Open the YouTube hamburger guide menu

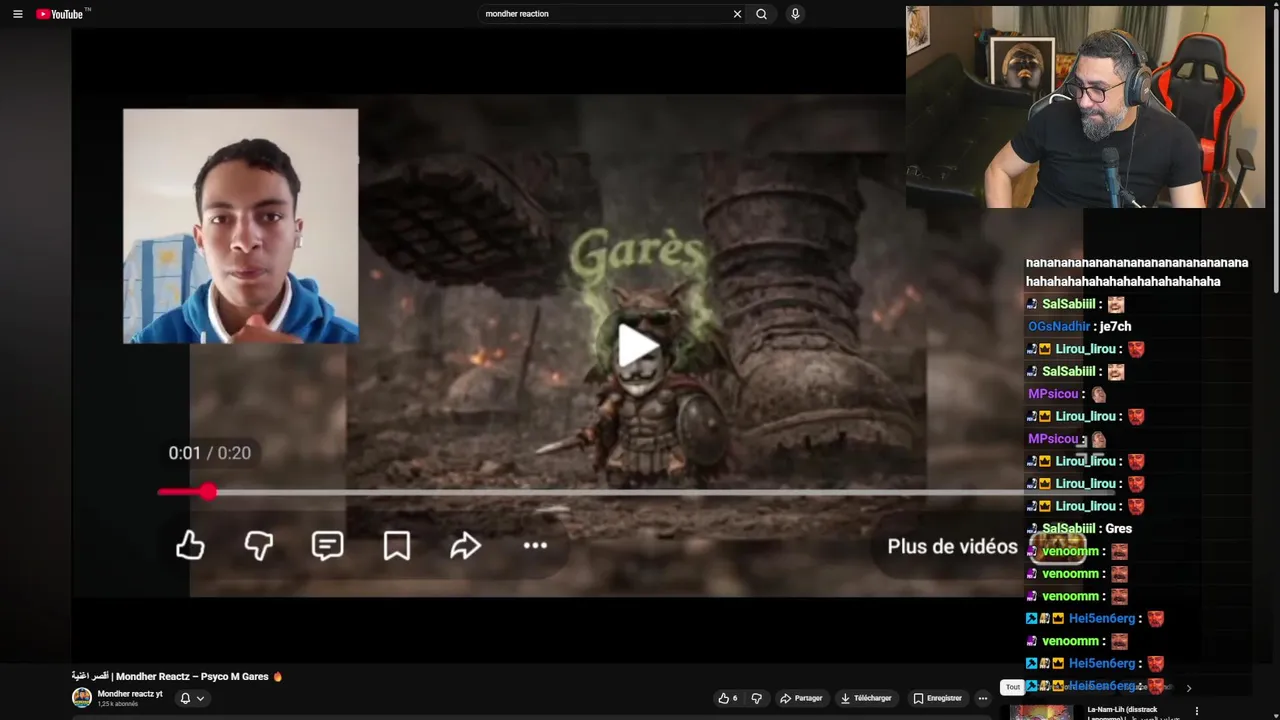point(17,14)
